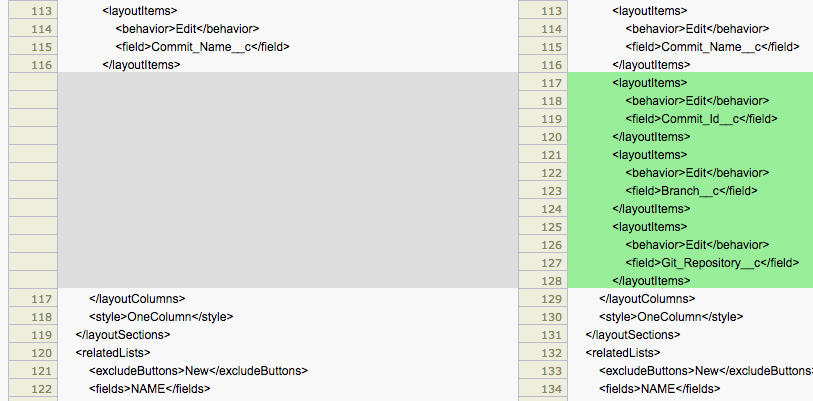Click green <behavior>Edit</behavior> on line 122
Screen dimensions: 813x401
pyautogui.click(x=697, y=173)
